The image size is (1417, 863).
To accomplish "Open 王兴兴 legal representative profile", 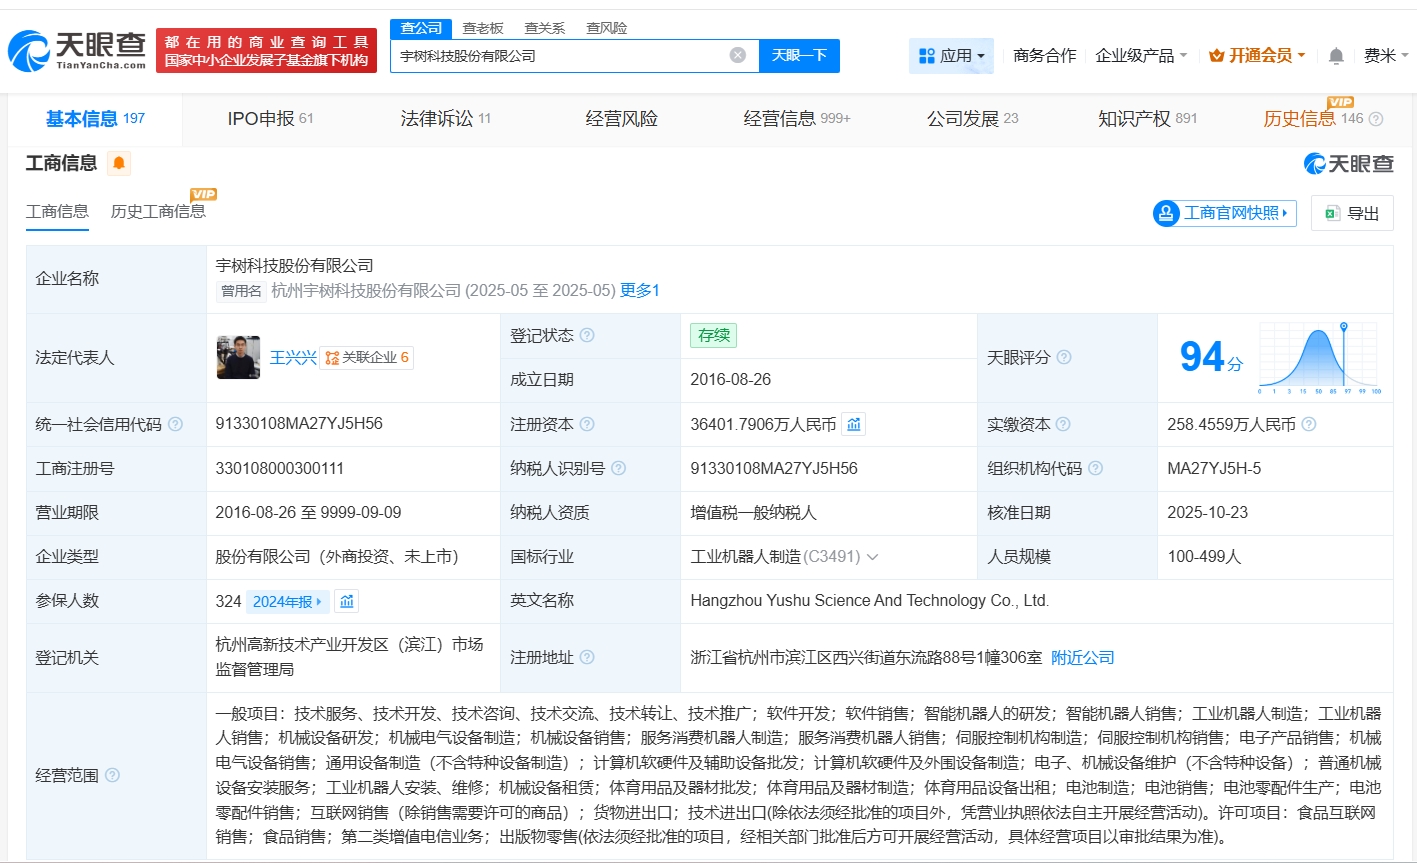I will 293,357.
